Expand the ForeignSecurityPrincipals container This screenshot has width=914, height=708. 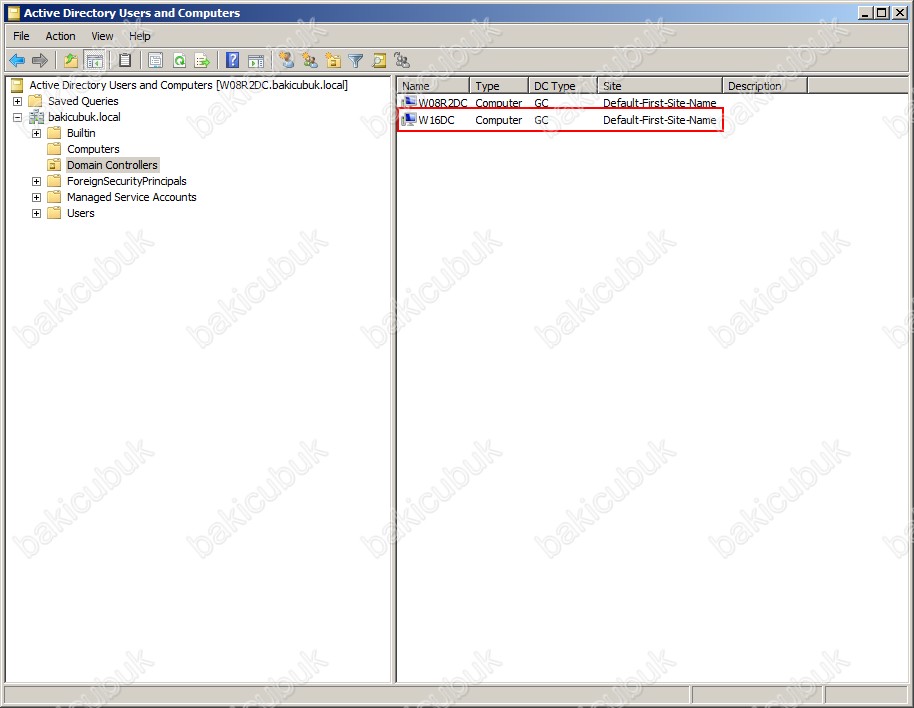coord(36,181)
